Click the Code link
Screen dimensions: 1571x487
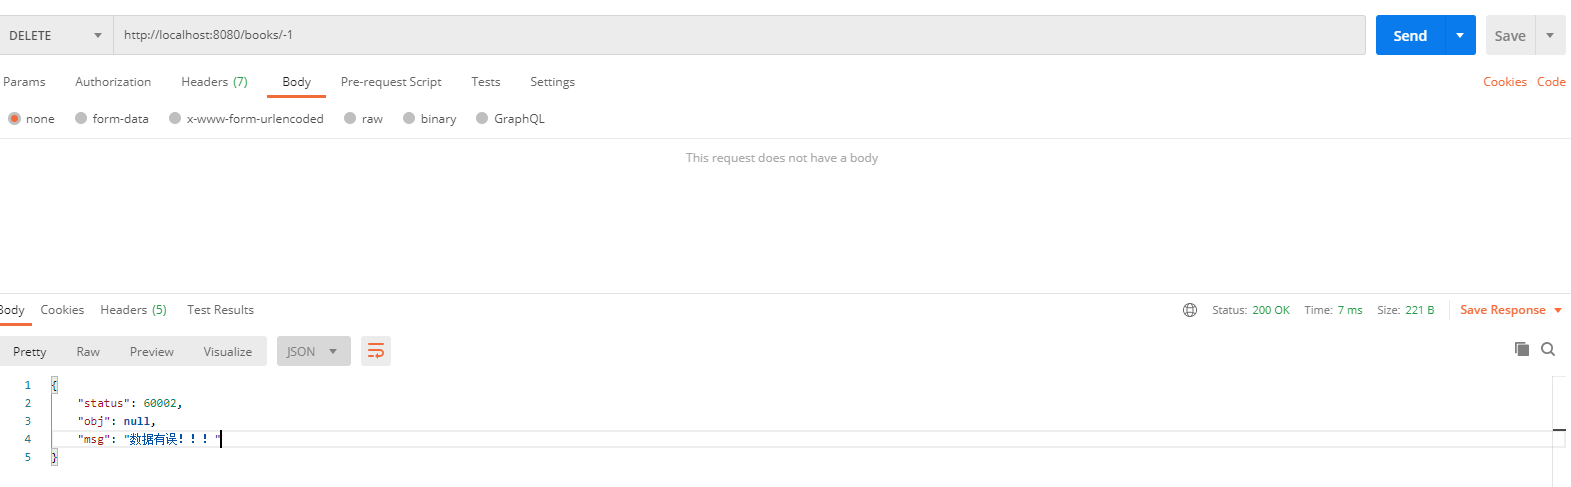[x=1551, y=82]
